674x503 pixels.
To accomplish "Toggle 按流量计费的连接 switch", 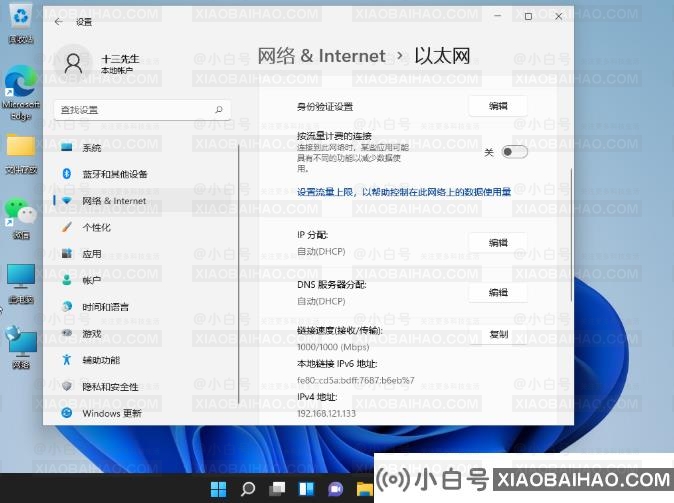I will (x=514, y=152).
